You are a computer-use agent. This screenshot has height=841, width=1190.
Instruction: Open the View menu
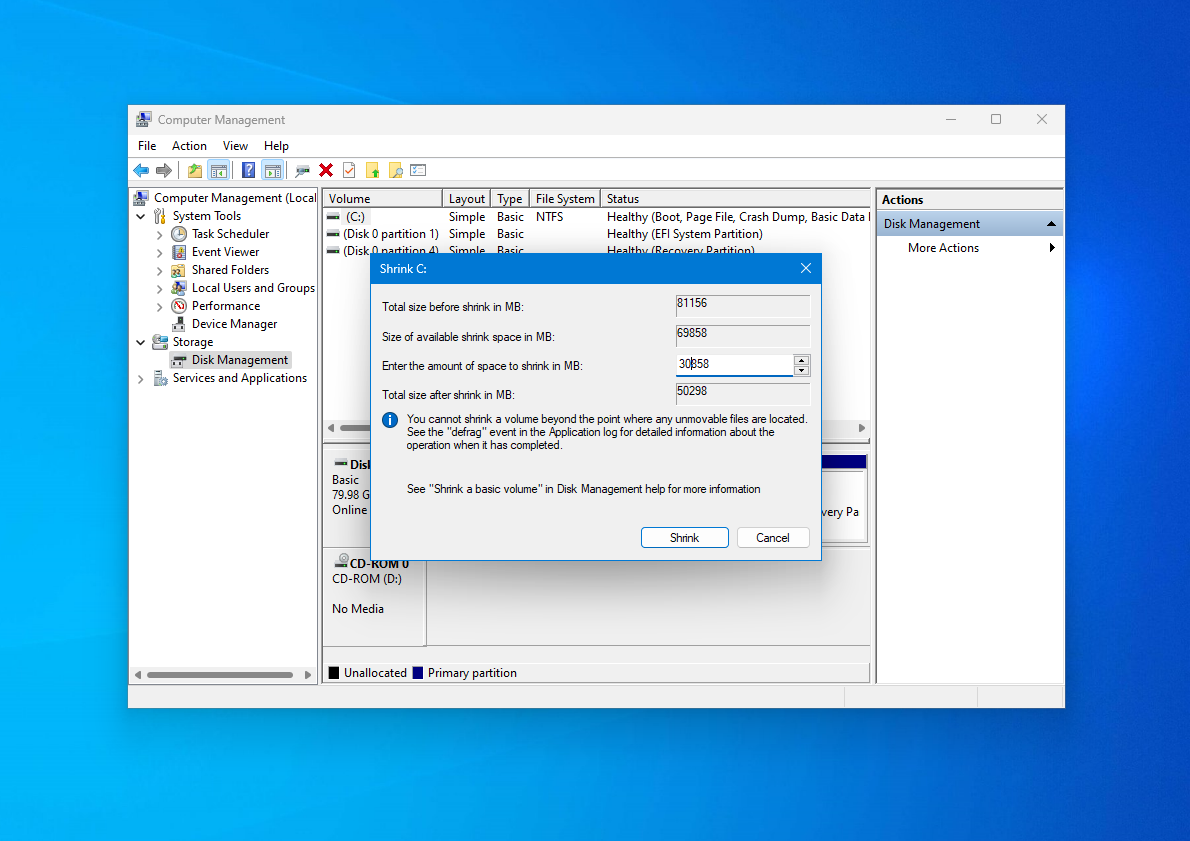[x=235, y=146]
